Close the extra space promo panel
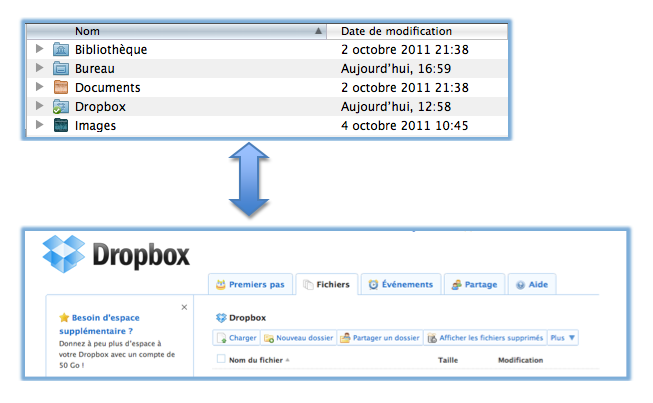 (184, 307)
